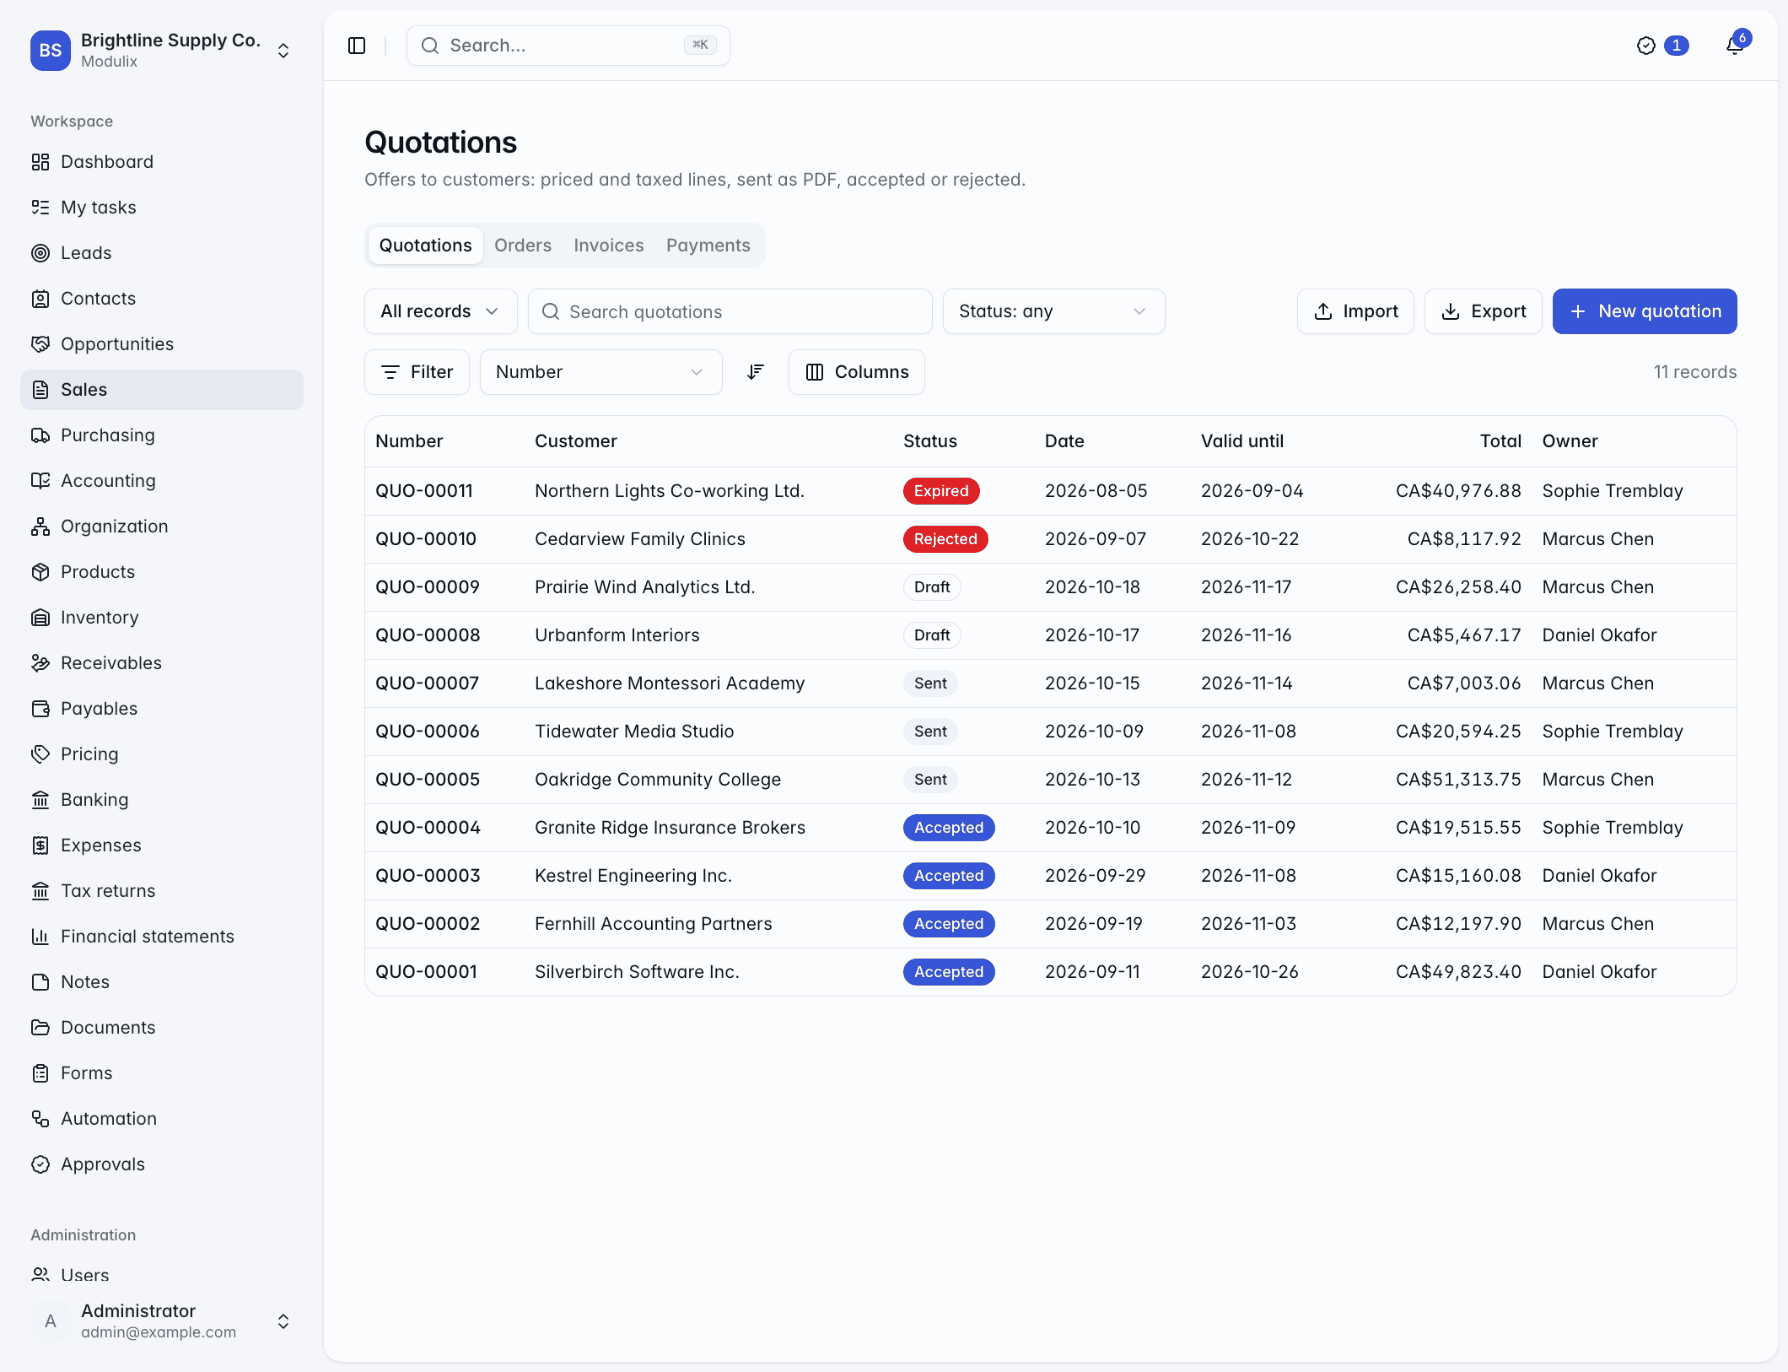Toggle the sidebar panel icon
1788x1372 pixels.
click(x=357, y=46)
